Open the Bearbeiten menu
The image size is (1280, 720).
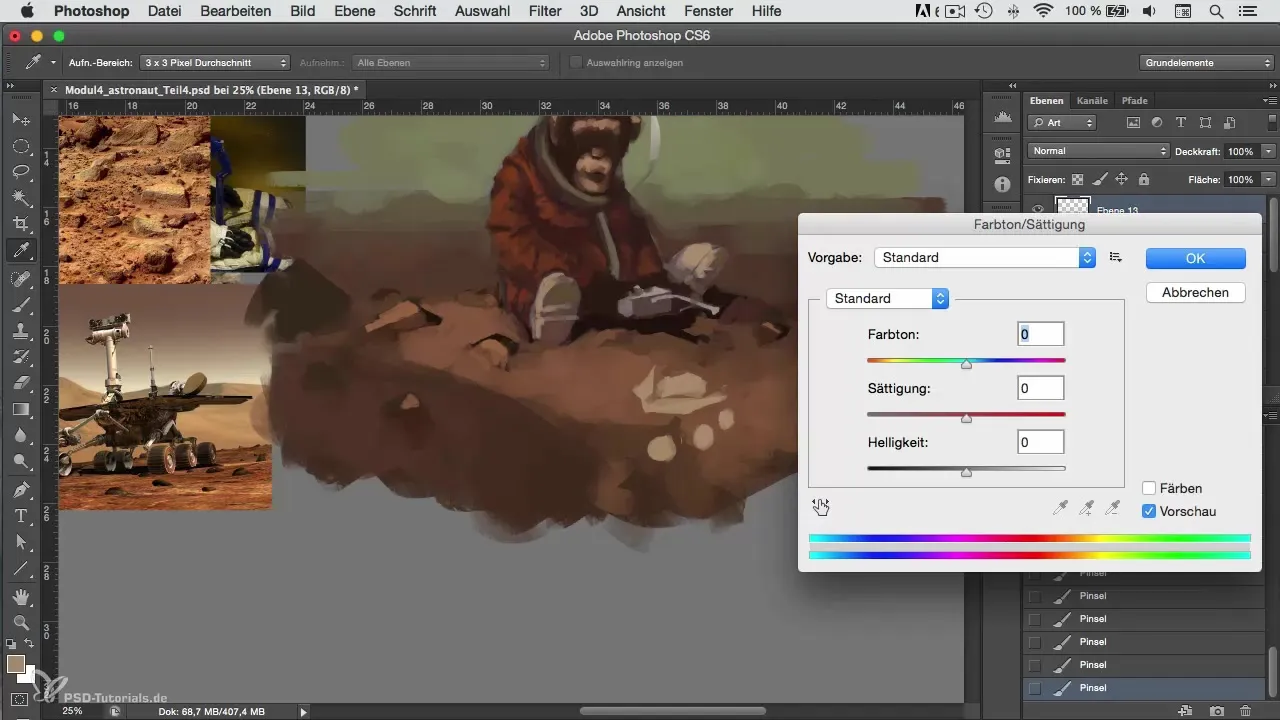tap(235, 11)
